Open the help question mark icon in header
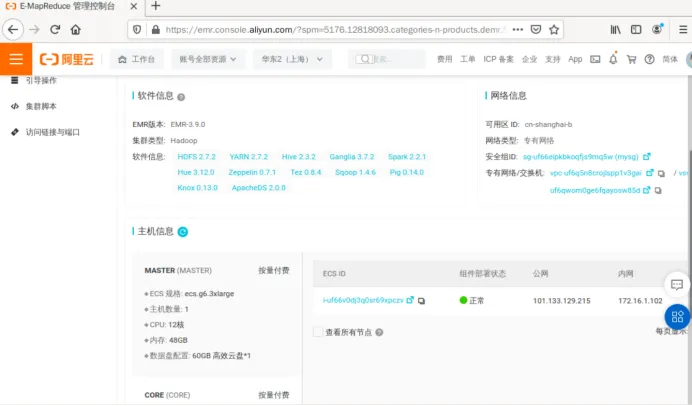This screenshot has width=692, height=406. 650,59
